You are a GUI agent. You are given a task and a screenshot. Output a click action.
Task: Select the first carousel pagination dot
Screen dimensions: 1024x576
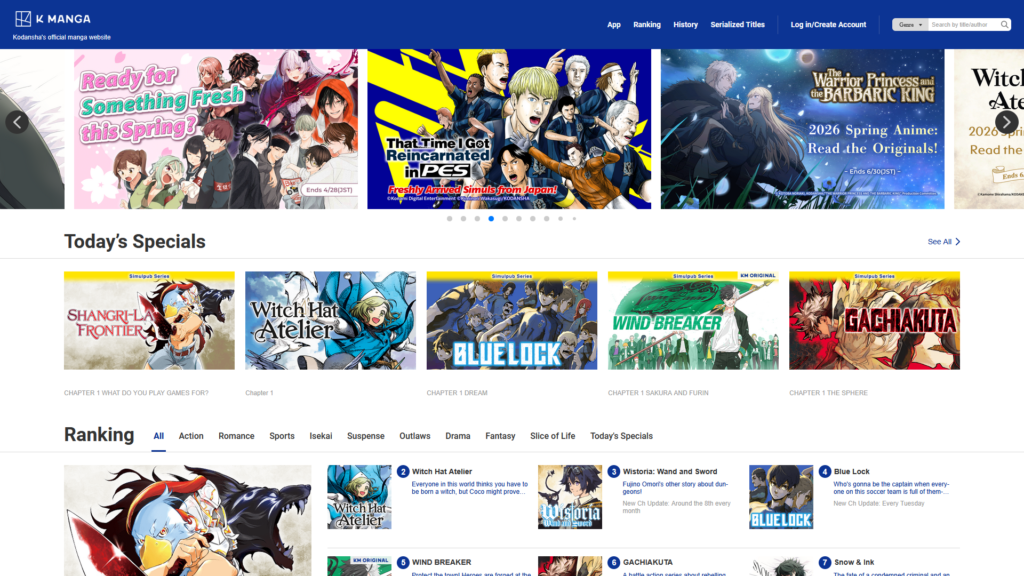tap(450, 218)
